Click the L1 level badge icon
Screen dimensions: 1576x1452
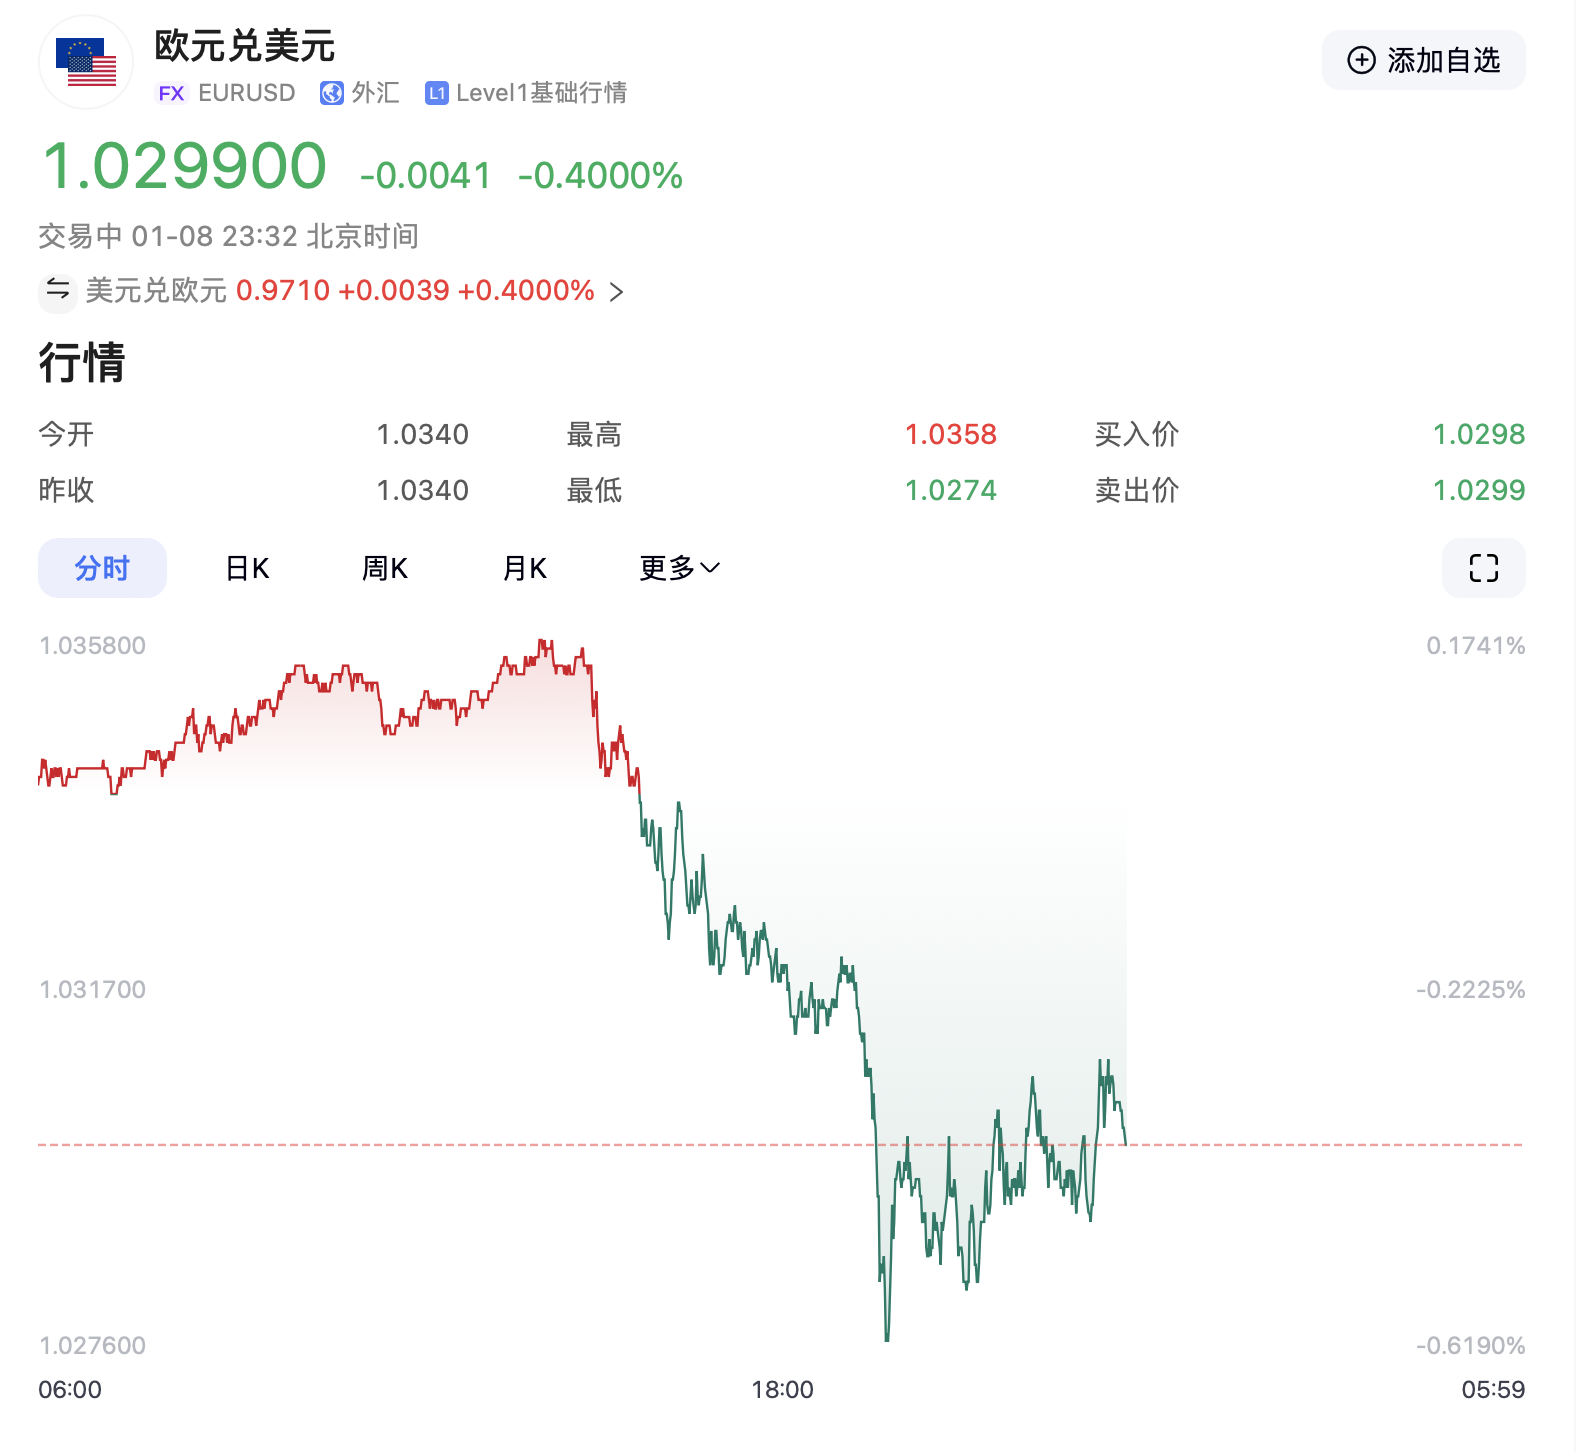(x=436, y=93)
